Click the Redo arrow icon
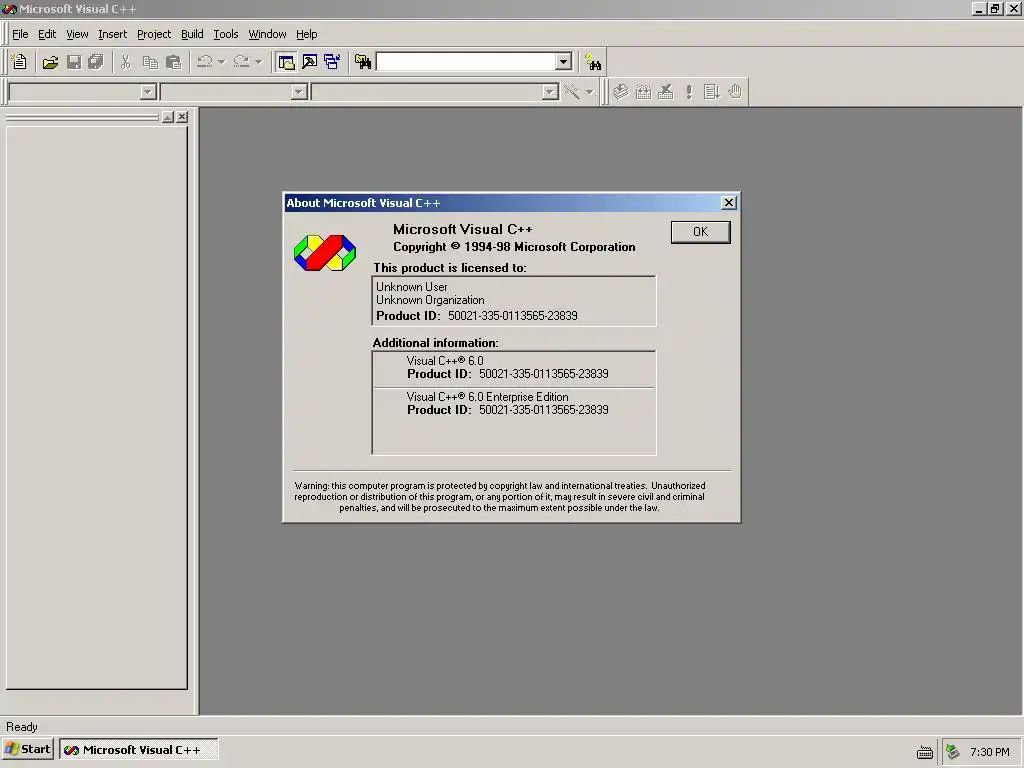1024x768 pixels. point(242,62)
